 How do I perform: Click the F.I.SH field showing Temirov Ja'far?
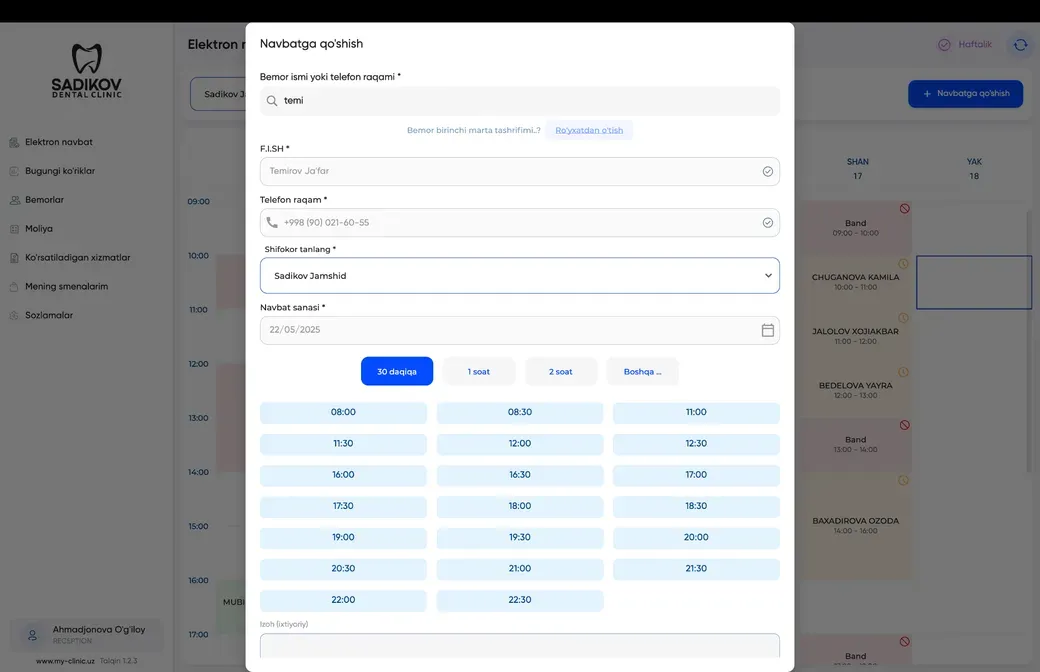519,171
